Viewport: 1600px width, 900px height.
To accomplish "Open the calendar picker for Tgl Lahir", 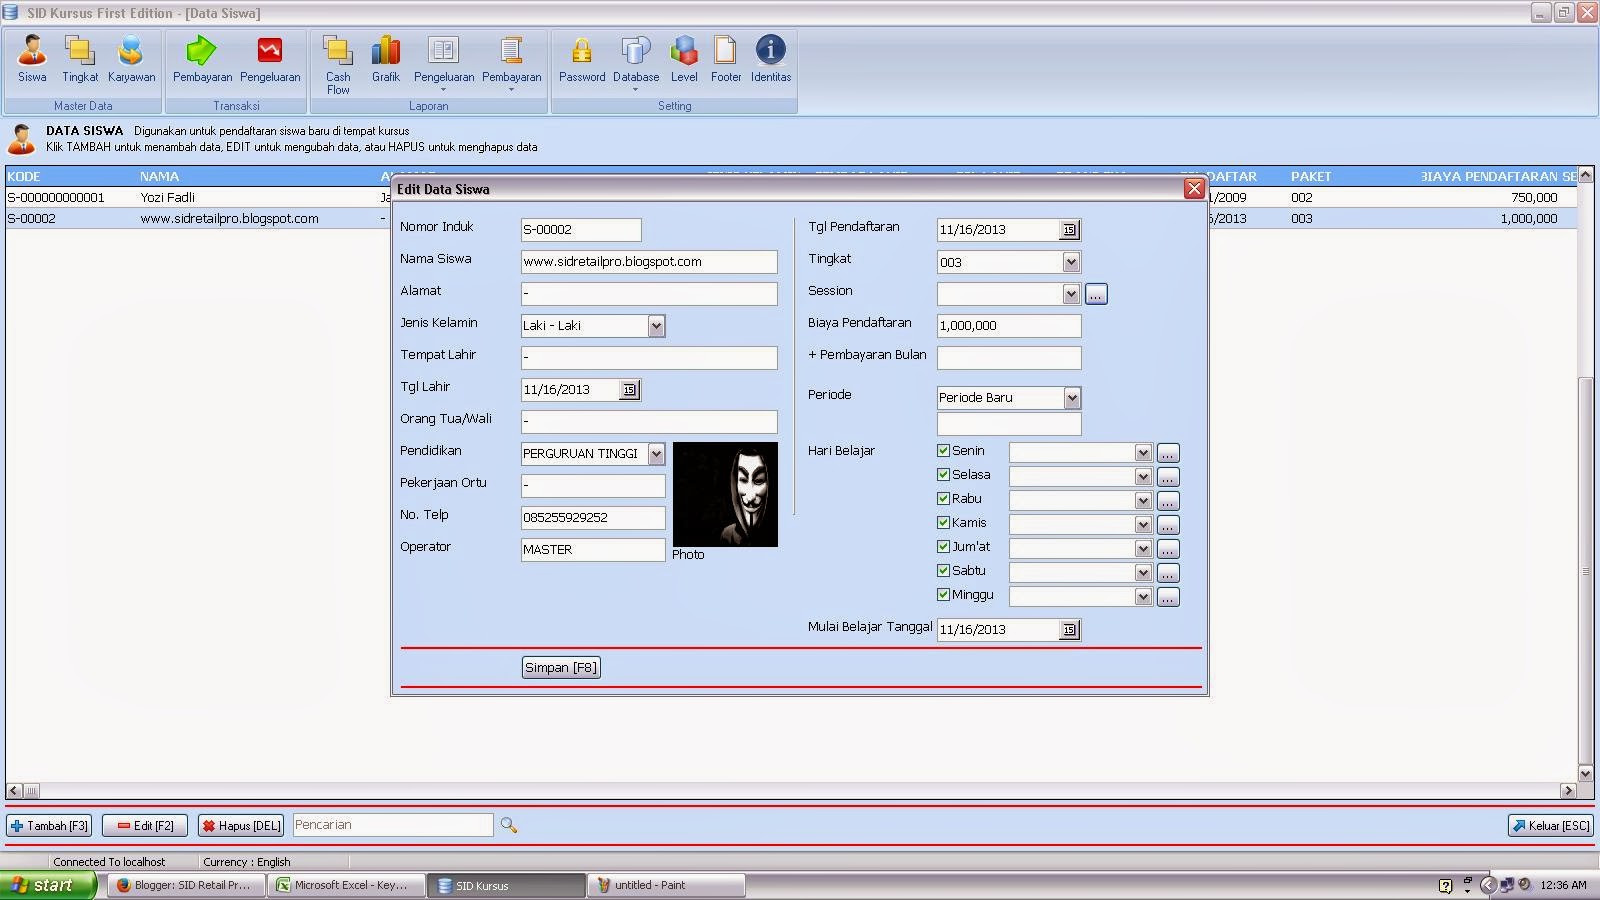I will pos(629,389).
